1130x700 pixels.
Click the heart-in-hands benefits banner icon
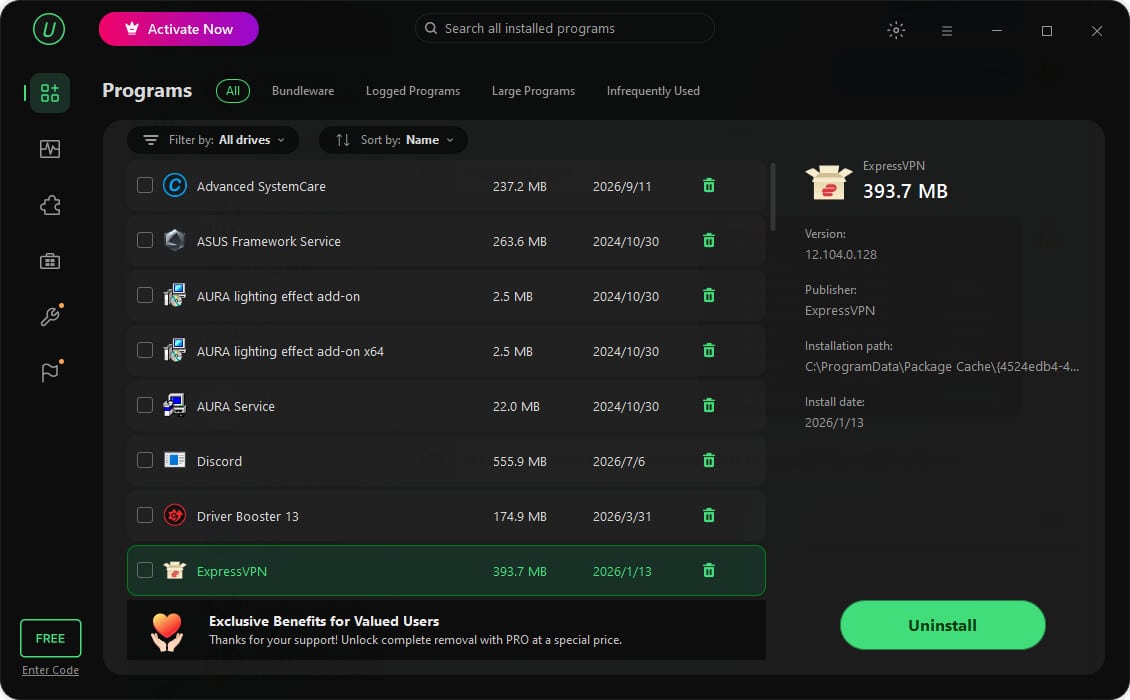pos(167,632)
